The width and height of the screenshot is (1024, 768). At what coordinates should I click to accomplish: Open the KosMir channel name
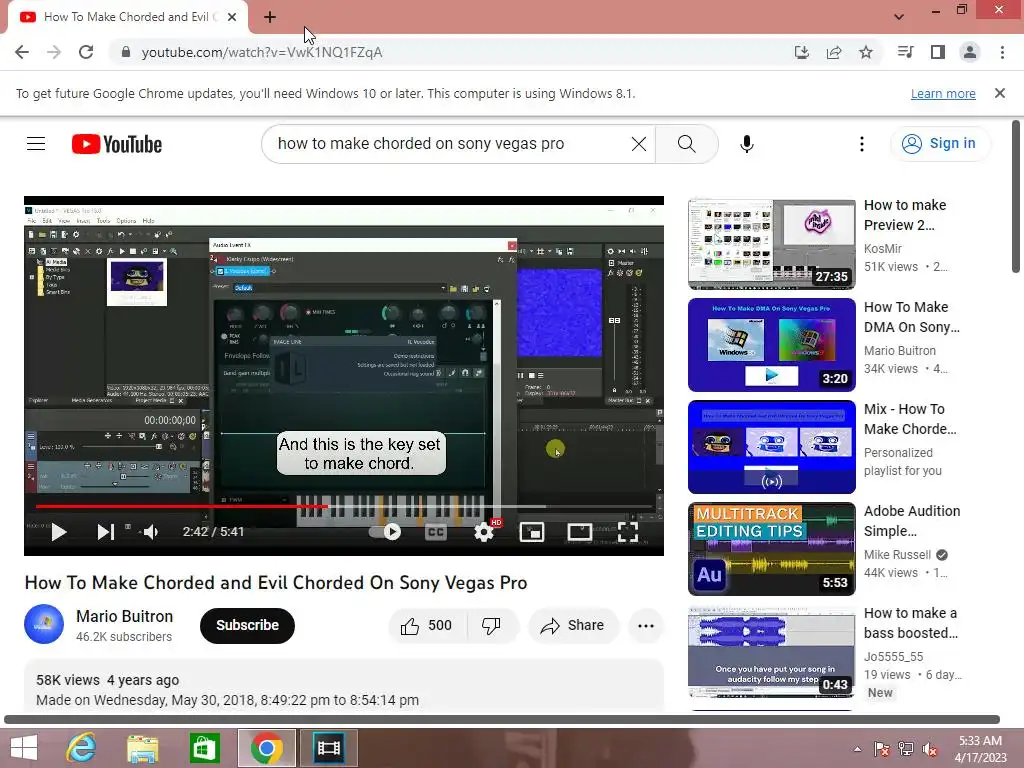883,248
